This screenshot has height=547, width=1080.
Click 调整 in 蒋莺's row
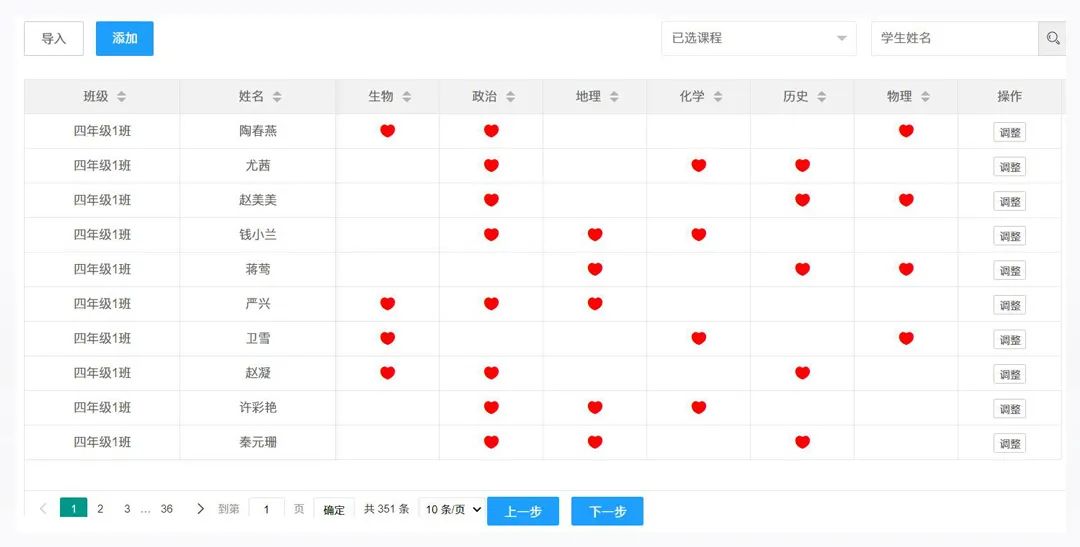(x=1010, y=270)
